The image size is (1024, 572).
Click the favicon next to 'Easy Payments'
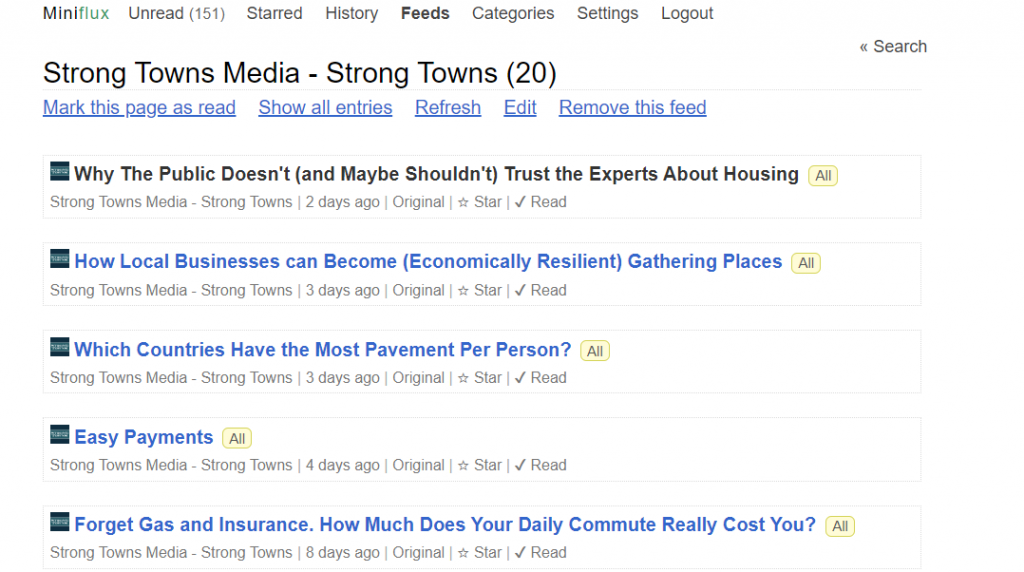(59, 434)
